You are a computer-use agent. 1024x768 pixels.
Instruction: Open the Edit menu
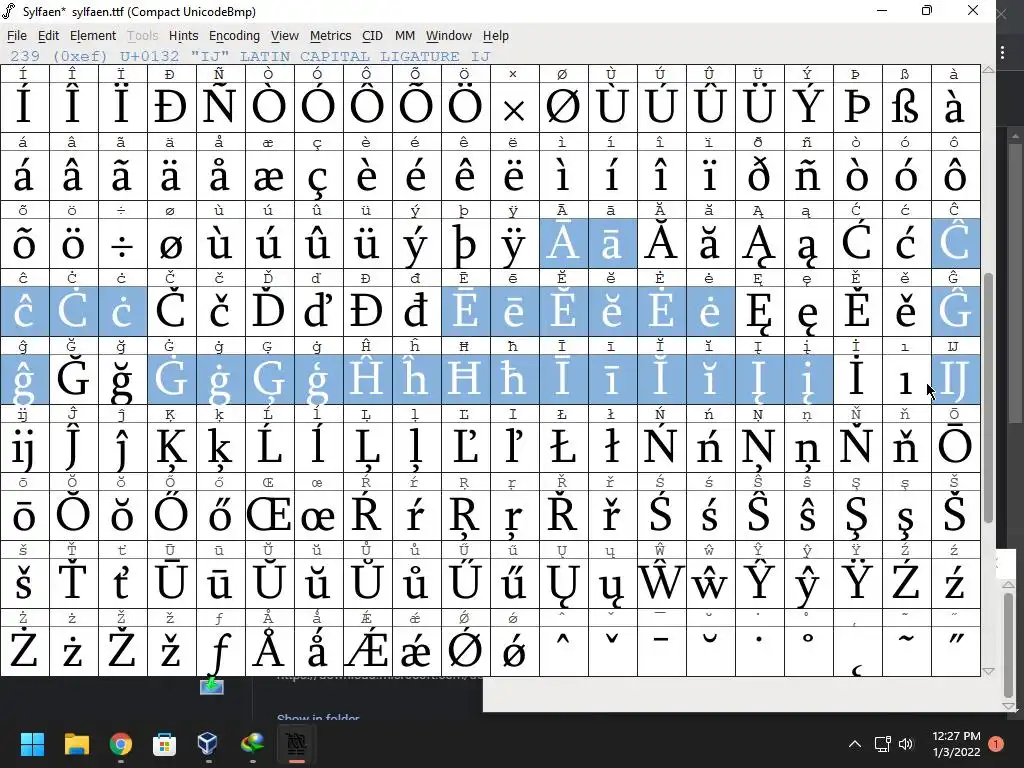tap(48, 36)
